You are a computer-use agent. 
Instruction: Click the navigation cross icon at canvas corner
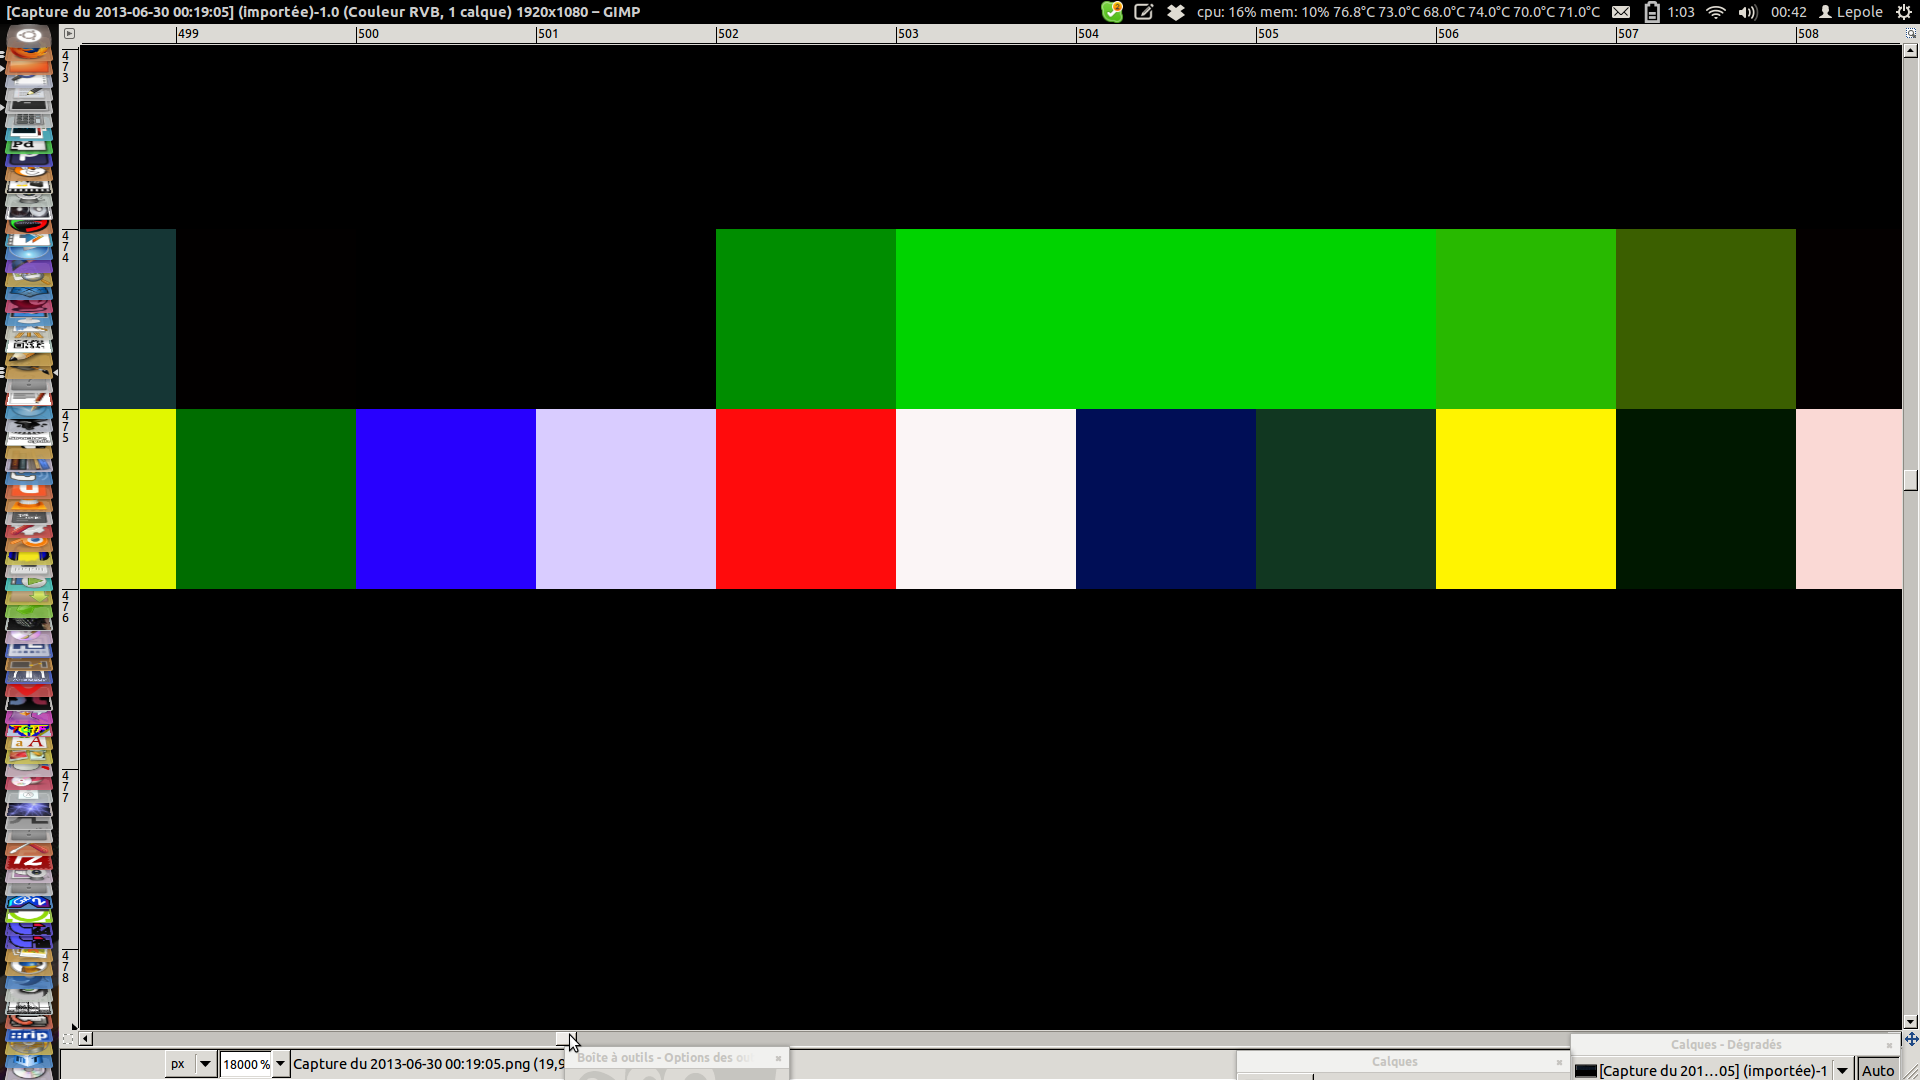pyautogui.click(x=1911, y=1039)
